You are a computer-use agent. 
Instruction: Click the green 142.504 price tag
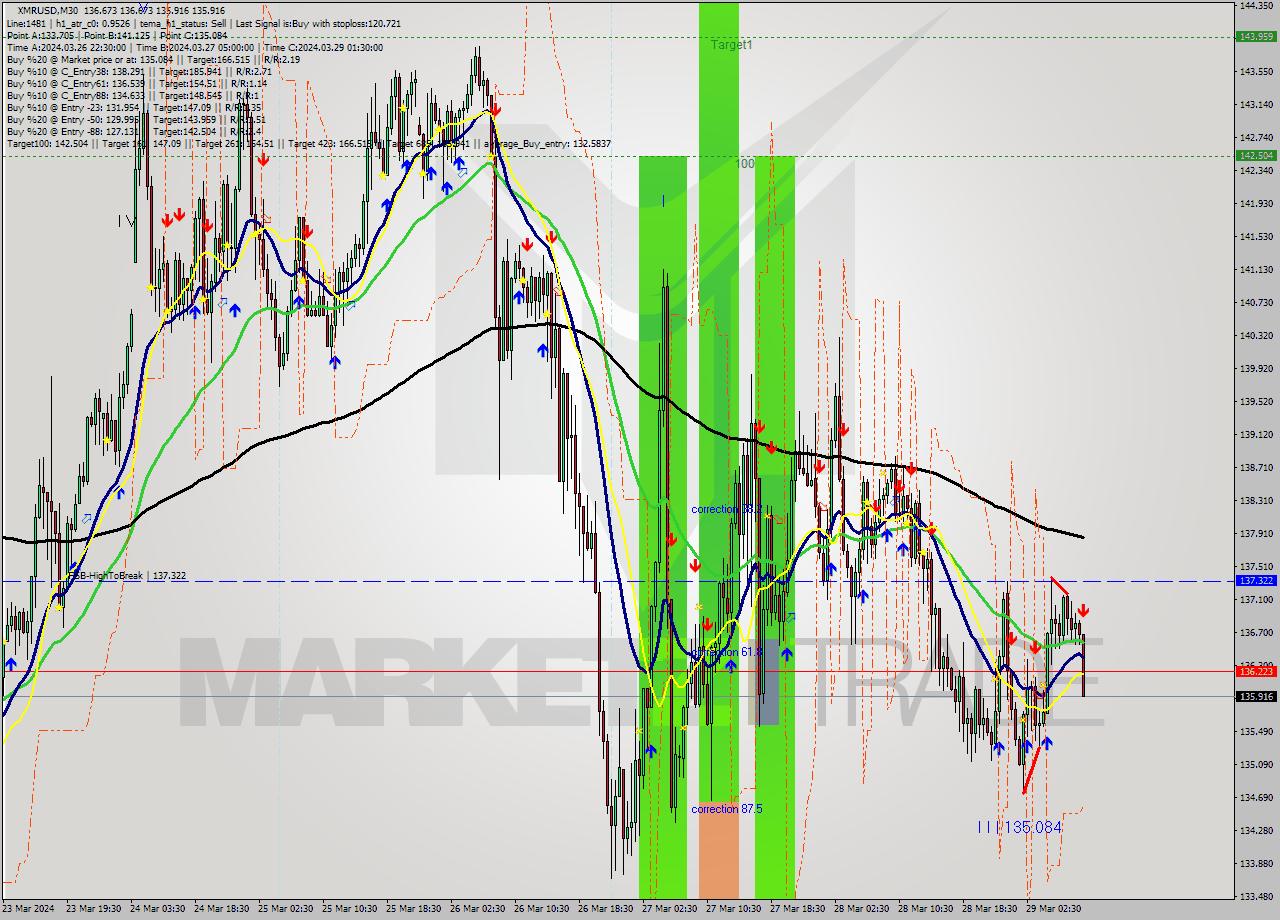1256,155
